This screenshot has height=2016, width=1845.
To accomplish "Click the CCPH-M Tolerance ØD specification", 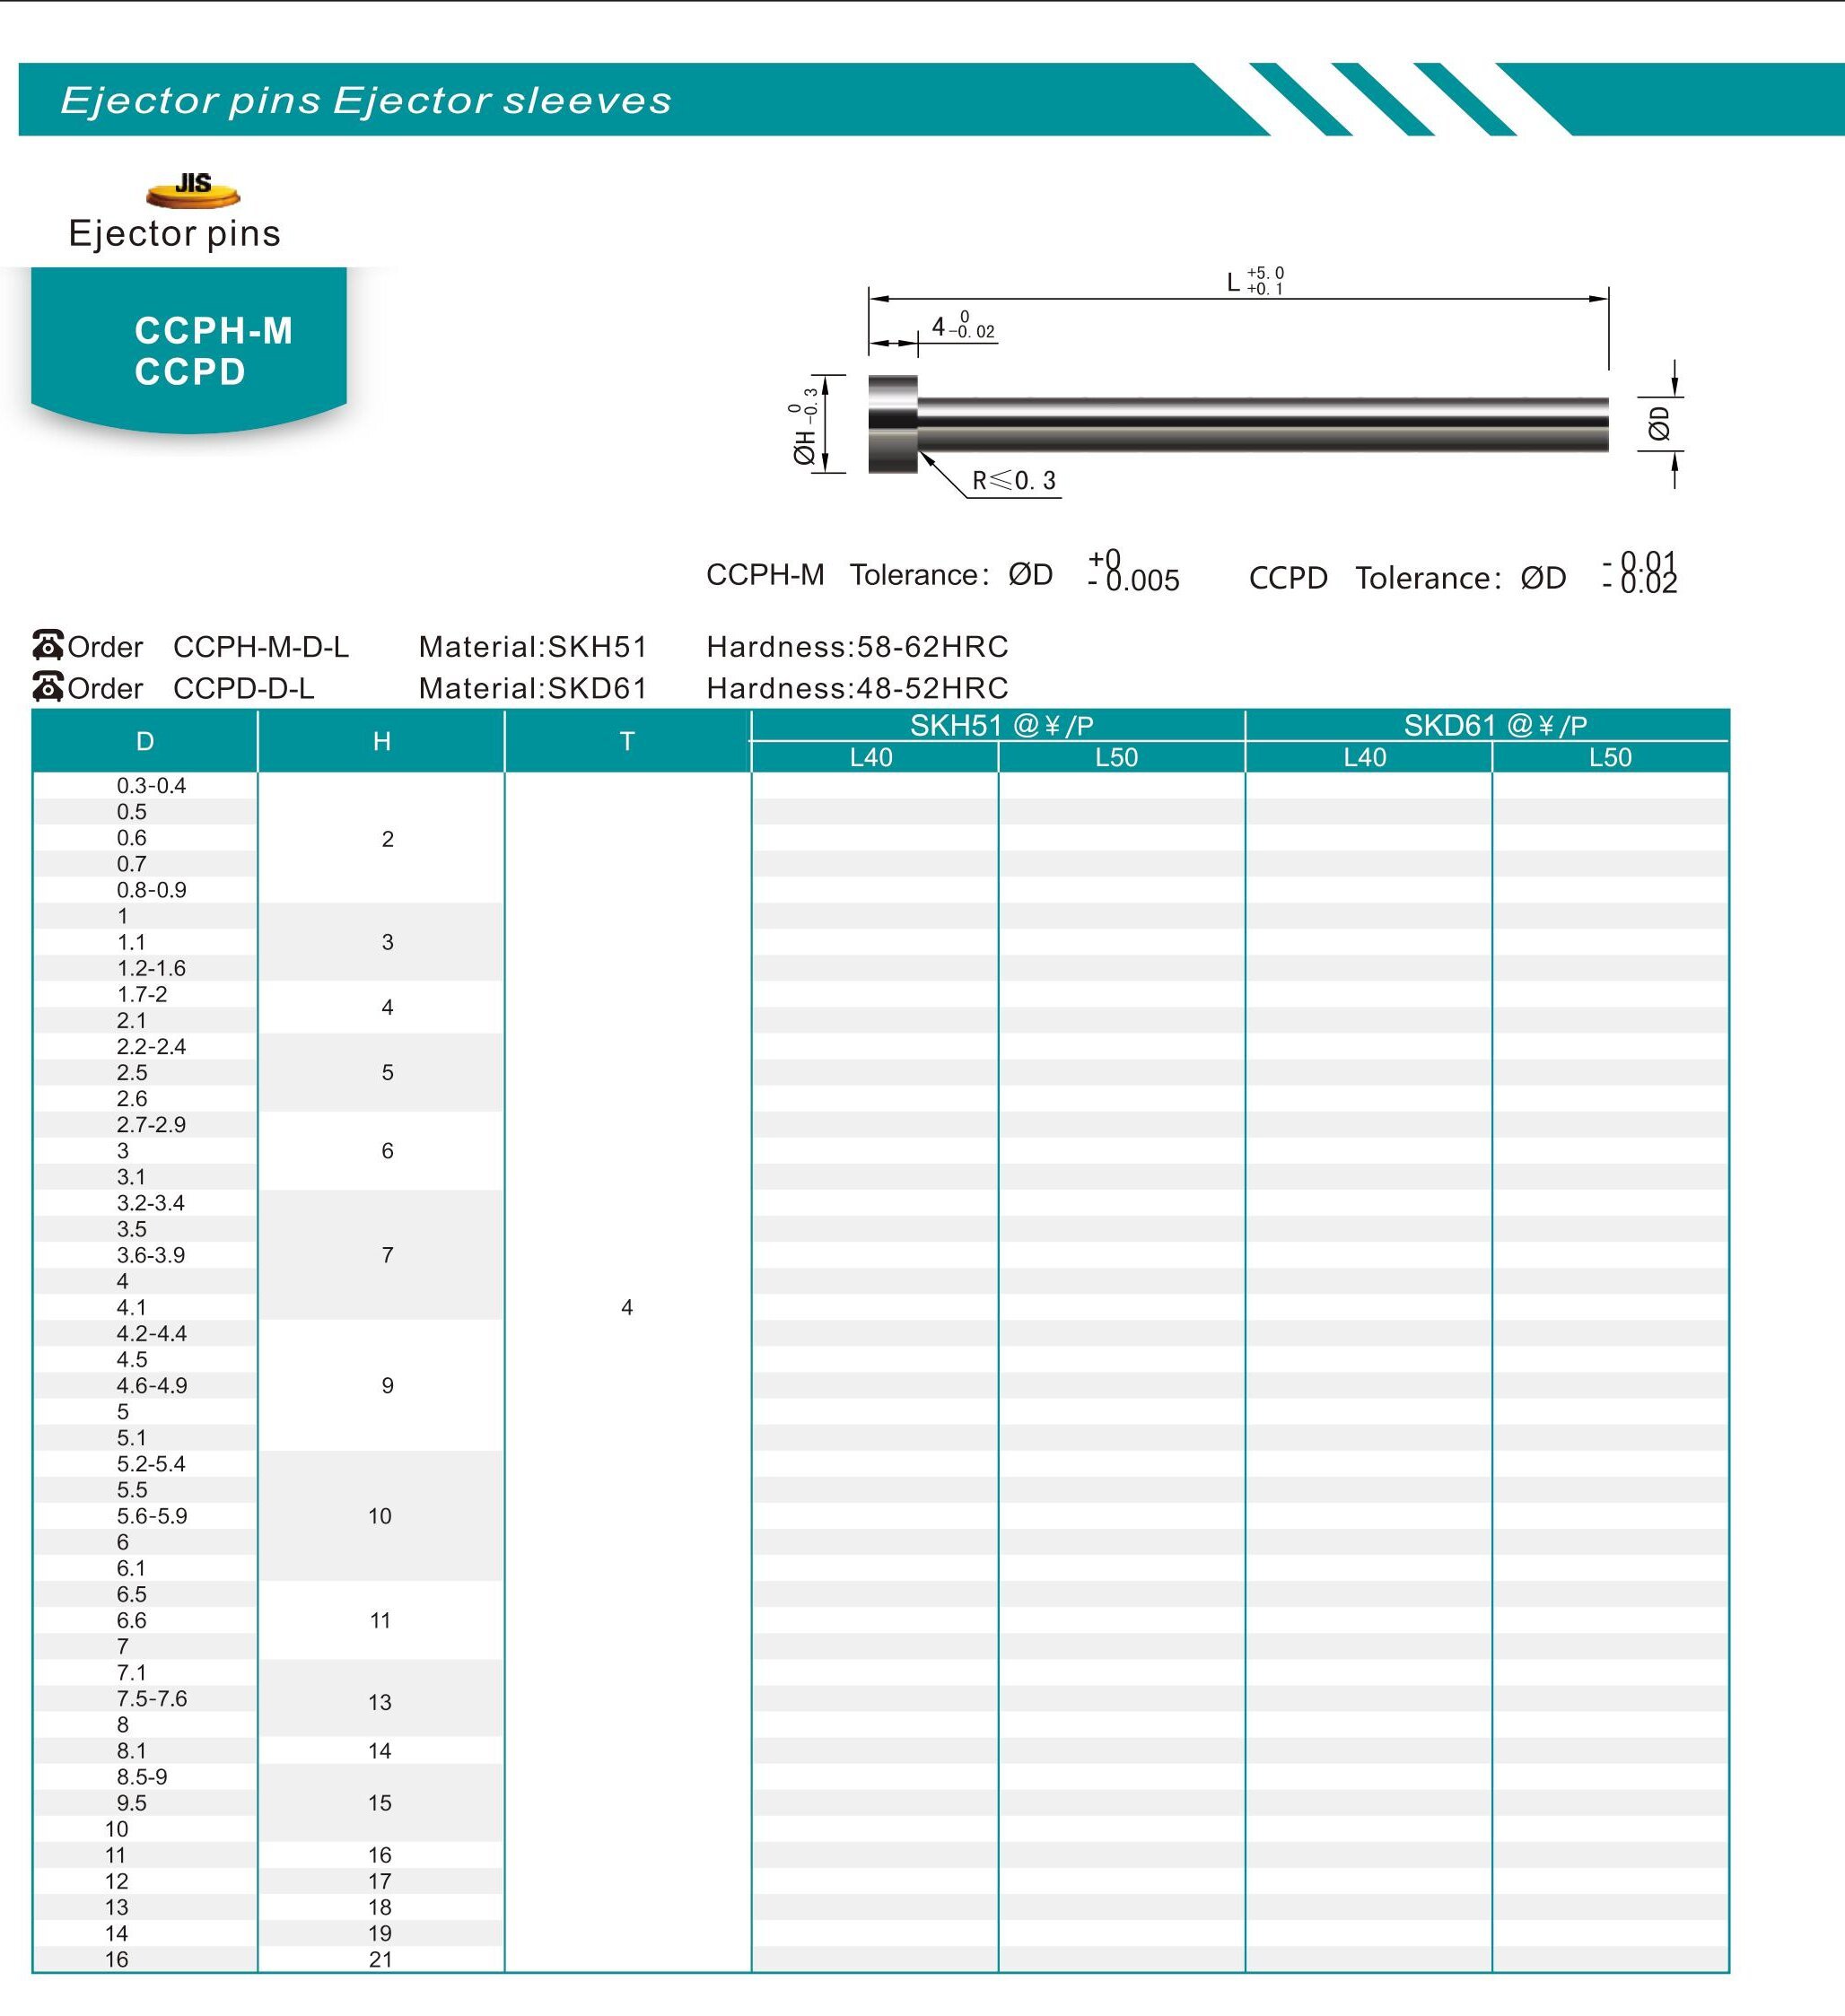I will pos(943,575).
